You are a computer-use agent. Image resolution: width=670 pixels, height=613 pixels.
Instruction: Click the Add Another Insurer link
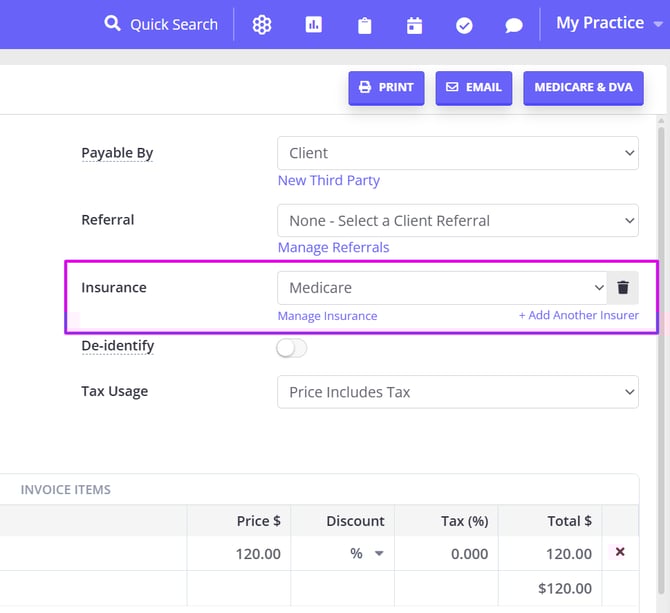(x=578, y=316)
